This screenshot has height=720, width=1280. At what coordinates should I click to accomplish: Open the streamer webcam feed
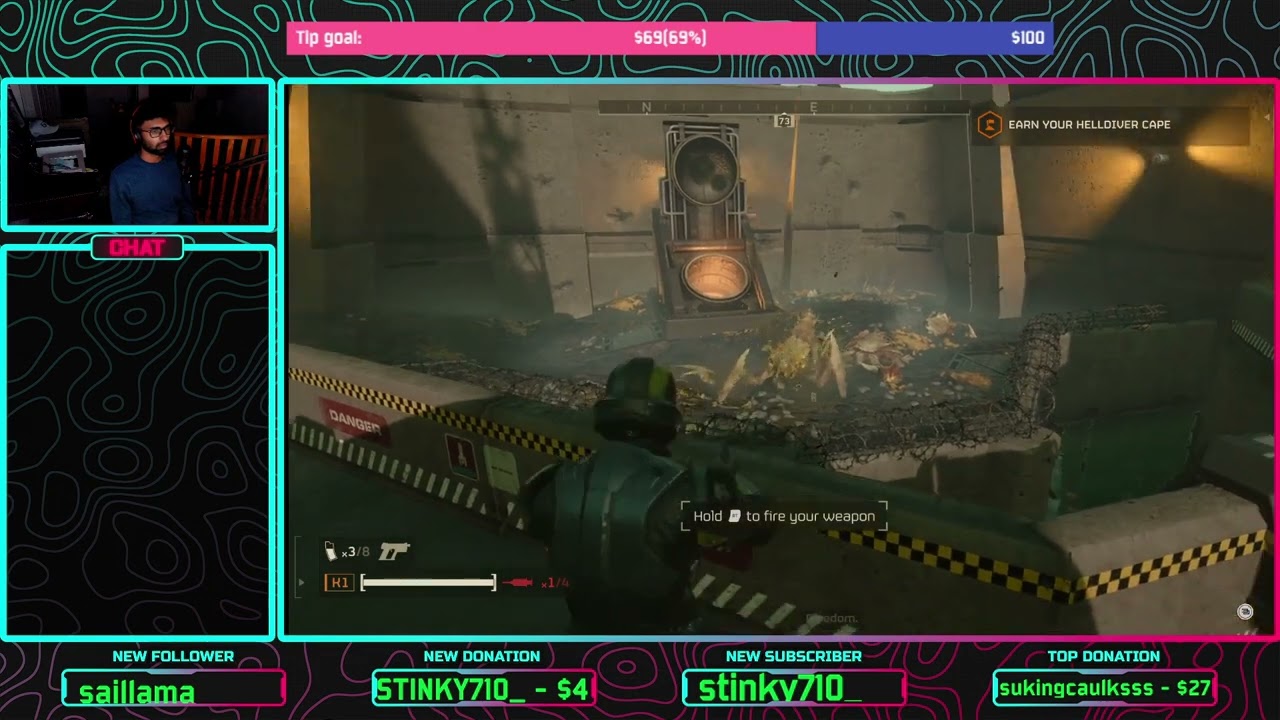point(139,154)
